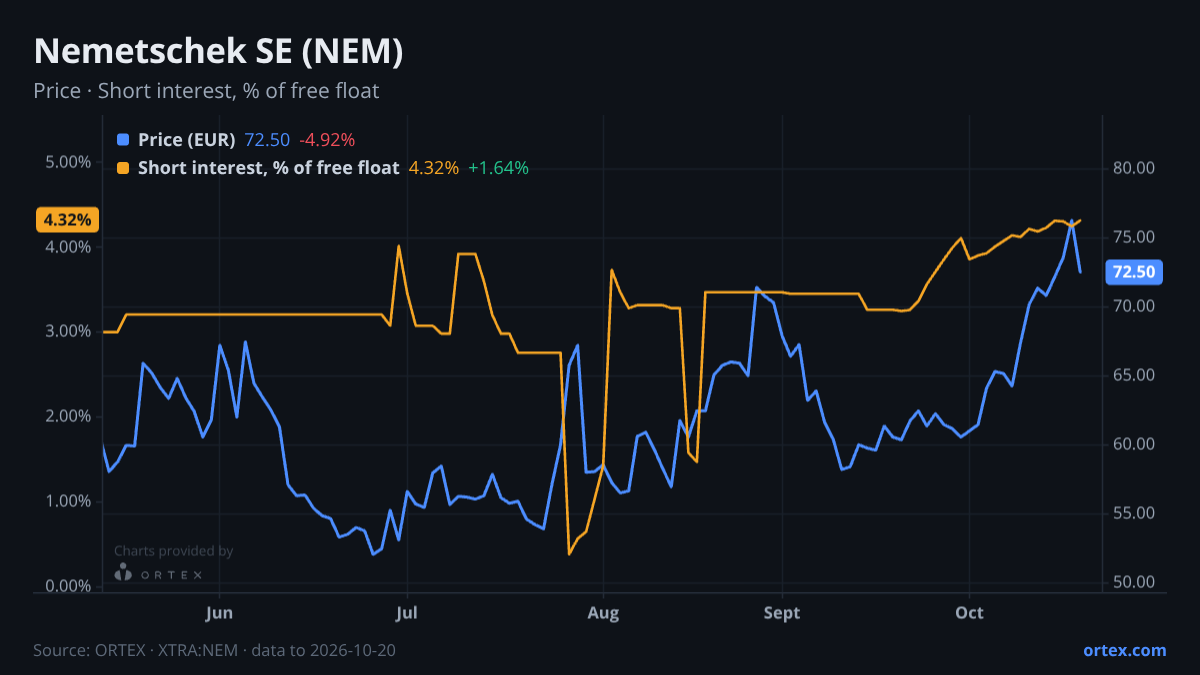Click the 55.00 right axis label
This screenshot has height=675, width=1200.
[1134, 513]
